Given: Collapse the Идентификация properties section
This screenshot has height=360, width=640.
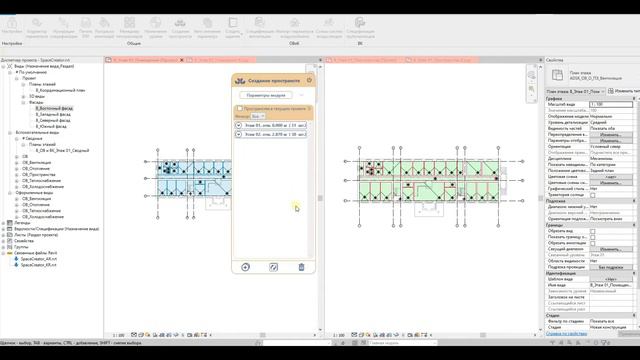Looking at the screenshot, I should pos(634,273).
